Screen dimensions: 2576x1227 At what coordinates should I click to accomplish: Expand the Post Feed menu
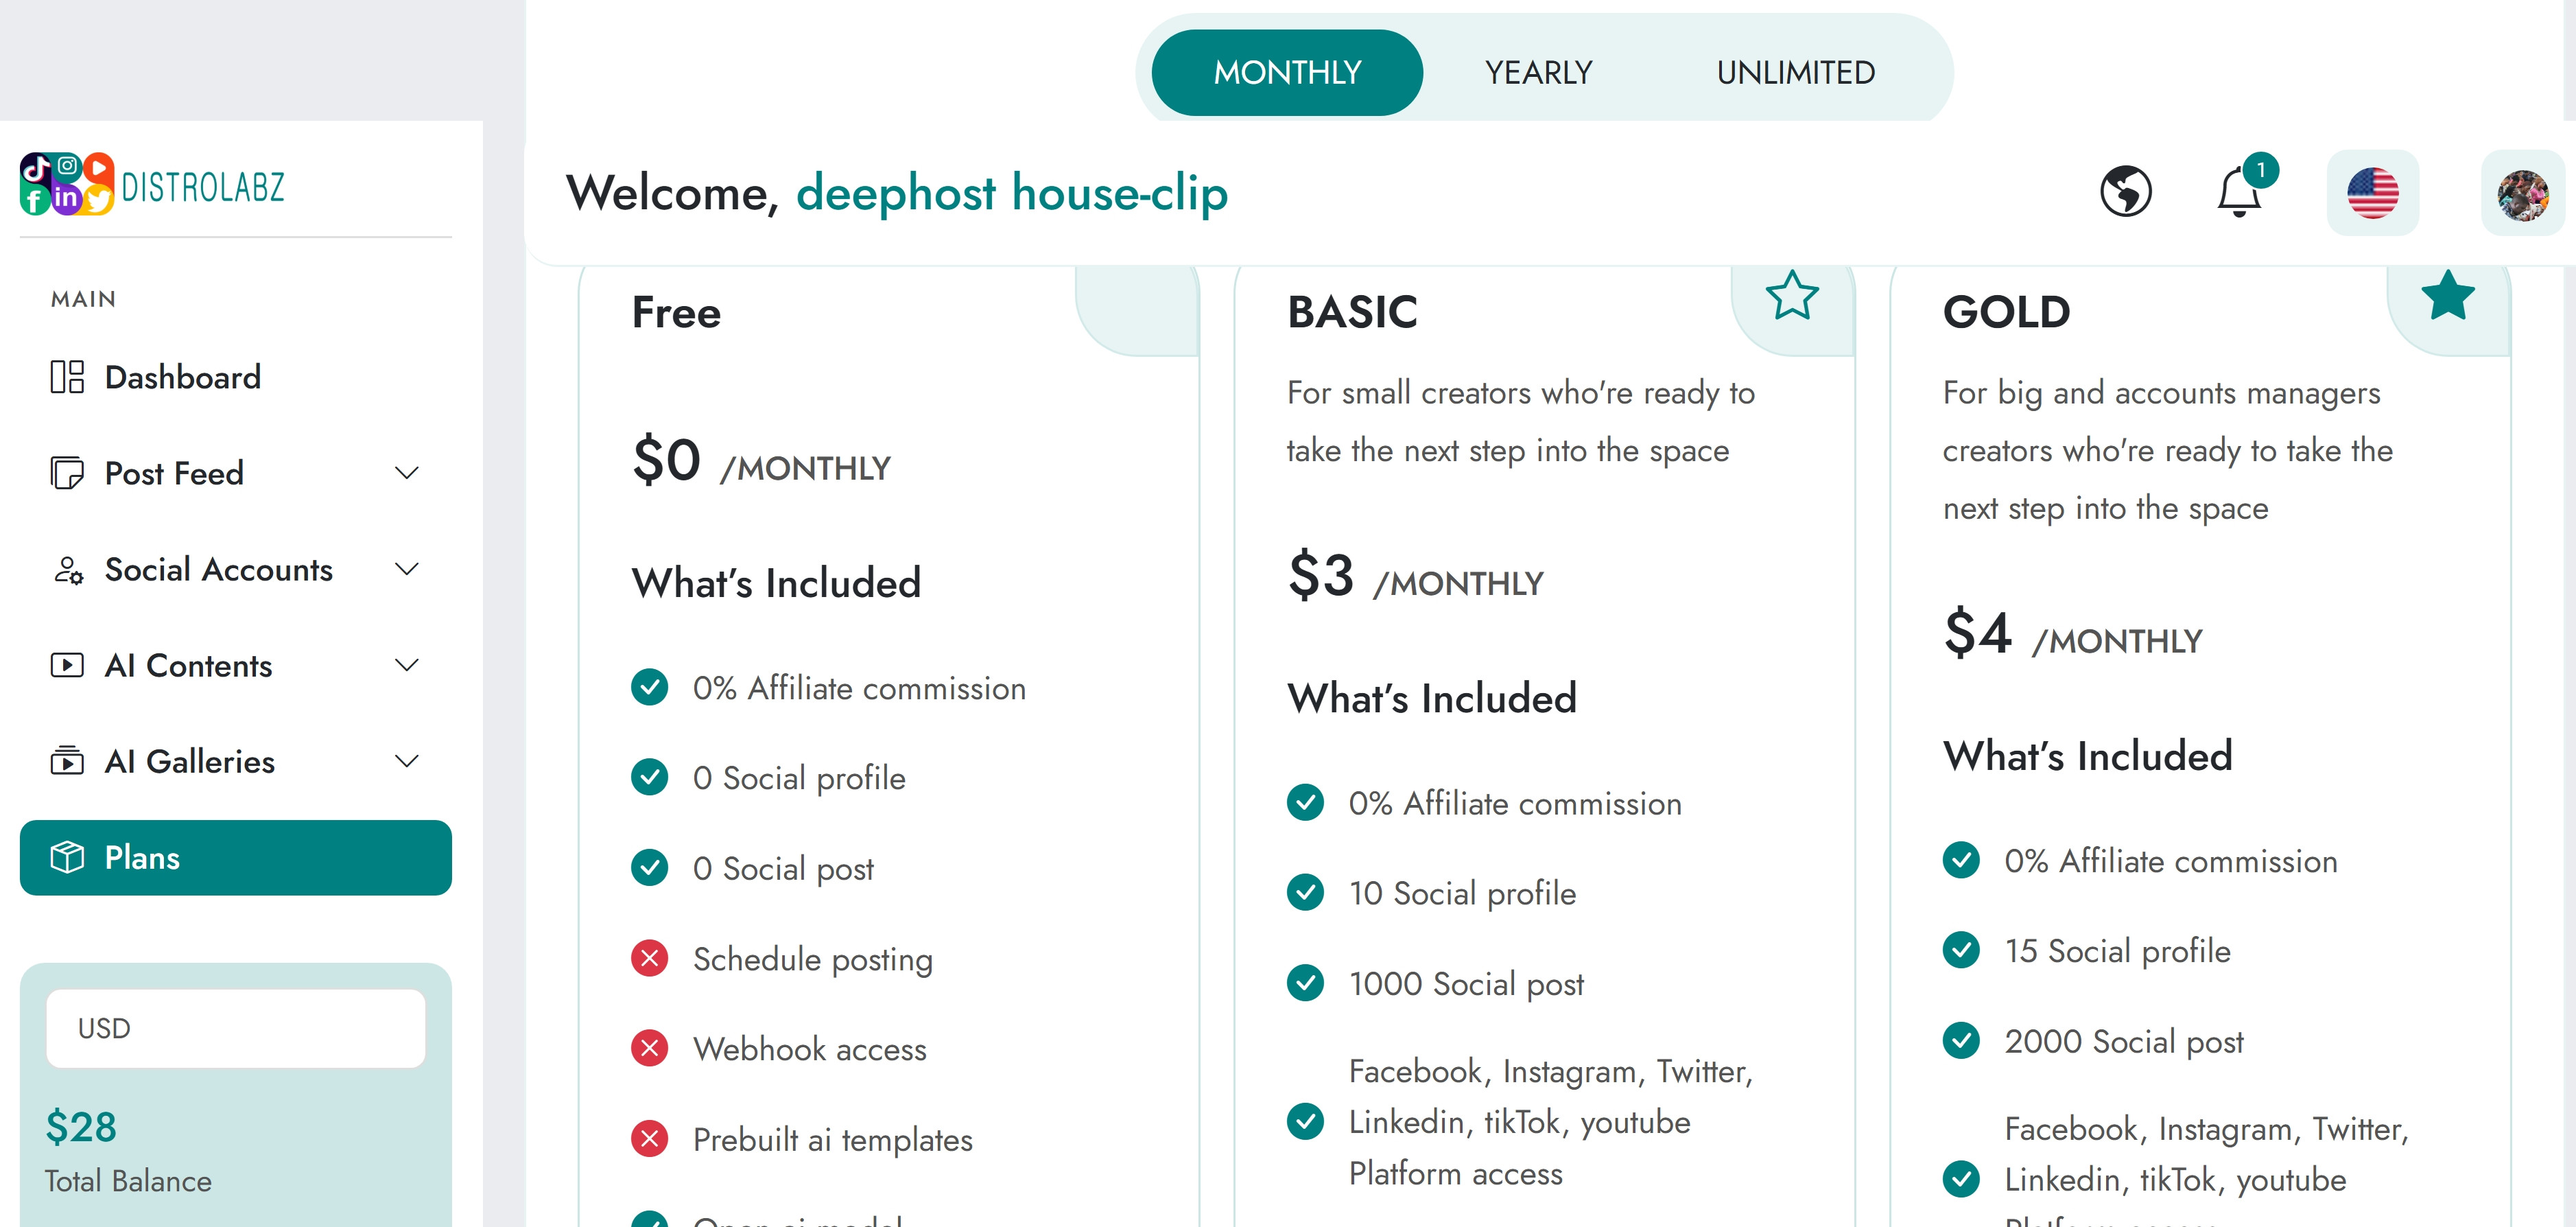coord(406,473)
